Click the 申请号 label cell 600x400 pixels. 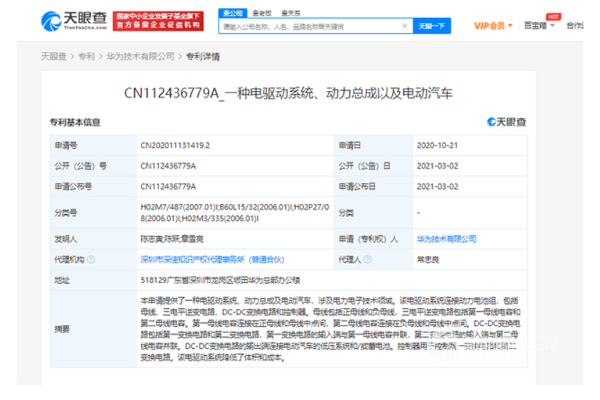[93, 145]
